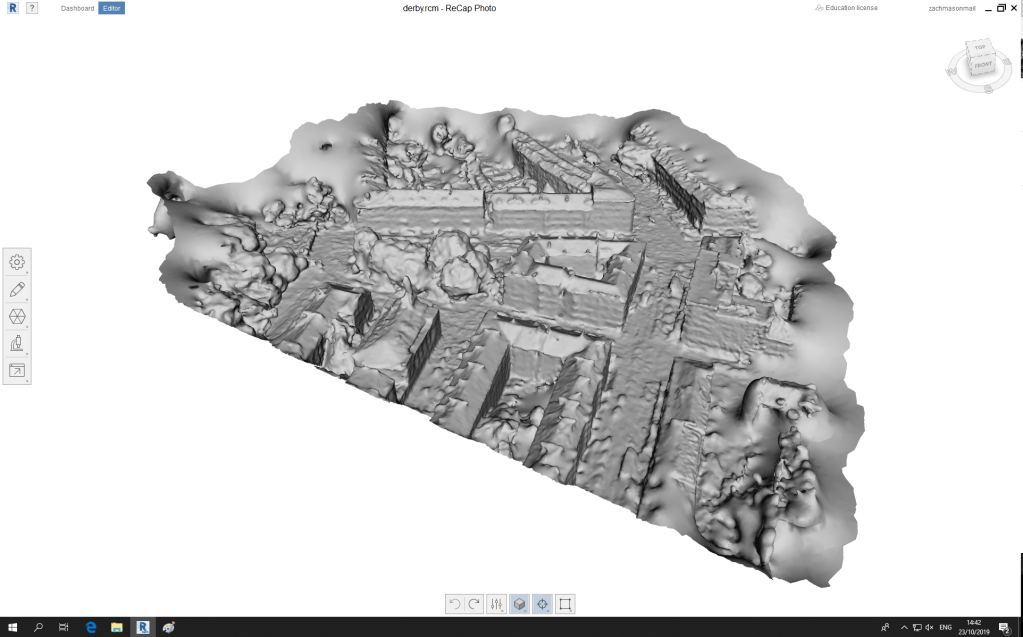The height and width of the screenshot is (637, 1023).
Task: Select the Edit pencil tool
Action: click(x=17, y=290)
